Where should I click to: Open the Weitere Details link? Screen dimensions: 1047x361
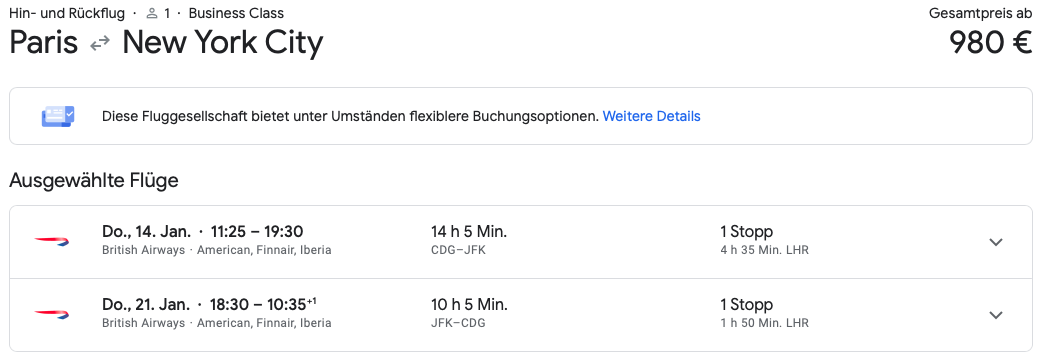[x=651, y=116]
